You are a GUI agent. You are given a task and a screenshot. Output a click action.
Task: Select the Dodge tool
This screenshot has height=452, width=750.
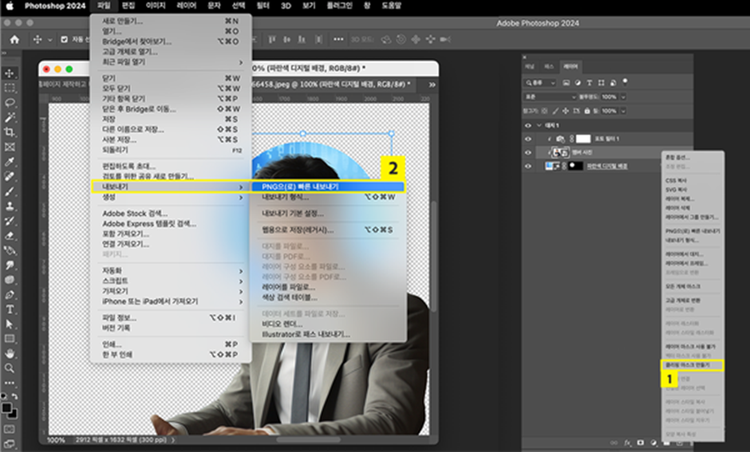click(x=10, y=280)
